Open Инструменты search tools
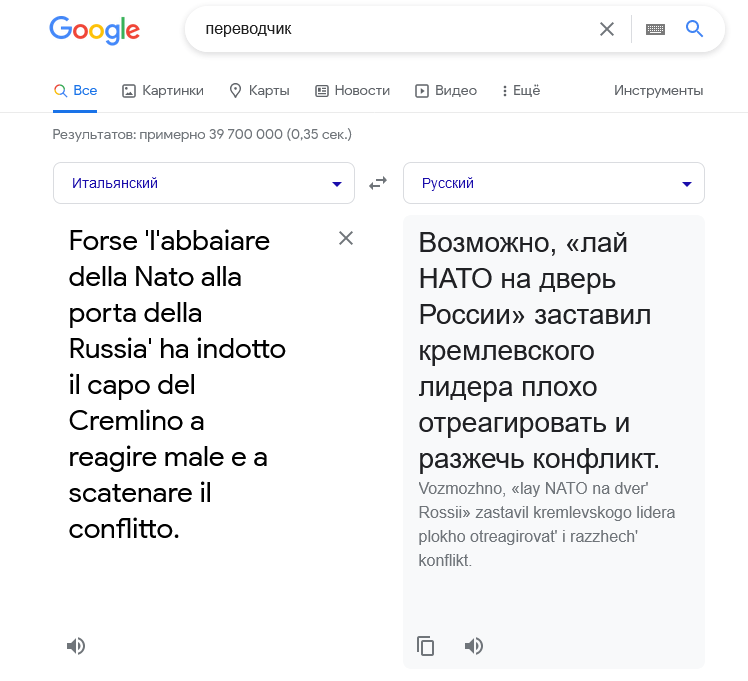 click(658, 90)
